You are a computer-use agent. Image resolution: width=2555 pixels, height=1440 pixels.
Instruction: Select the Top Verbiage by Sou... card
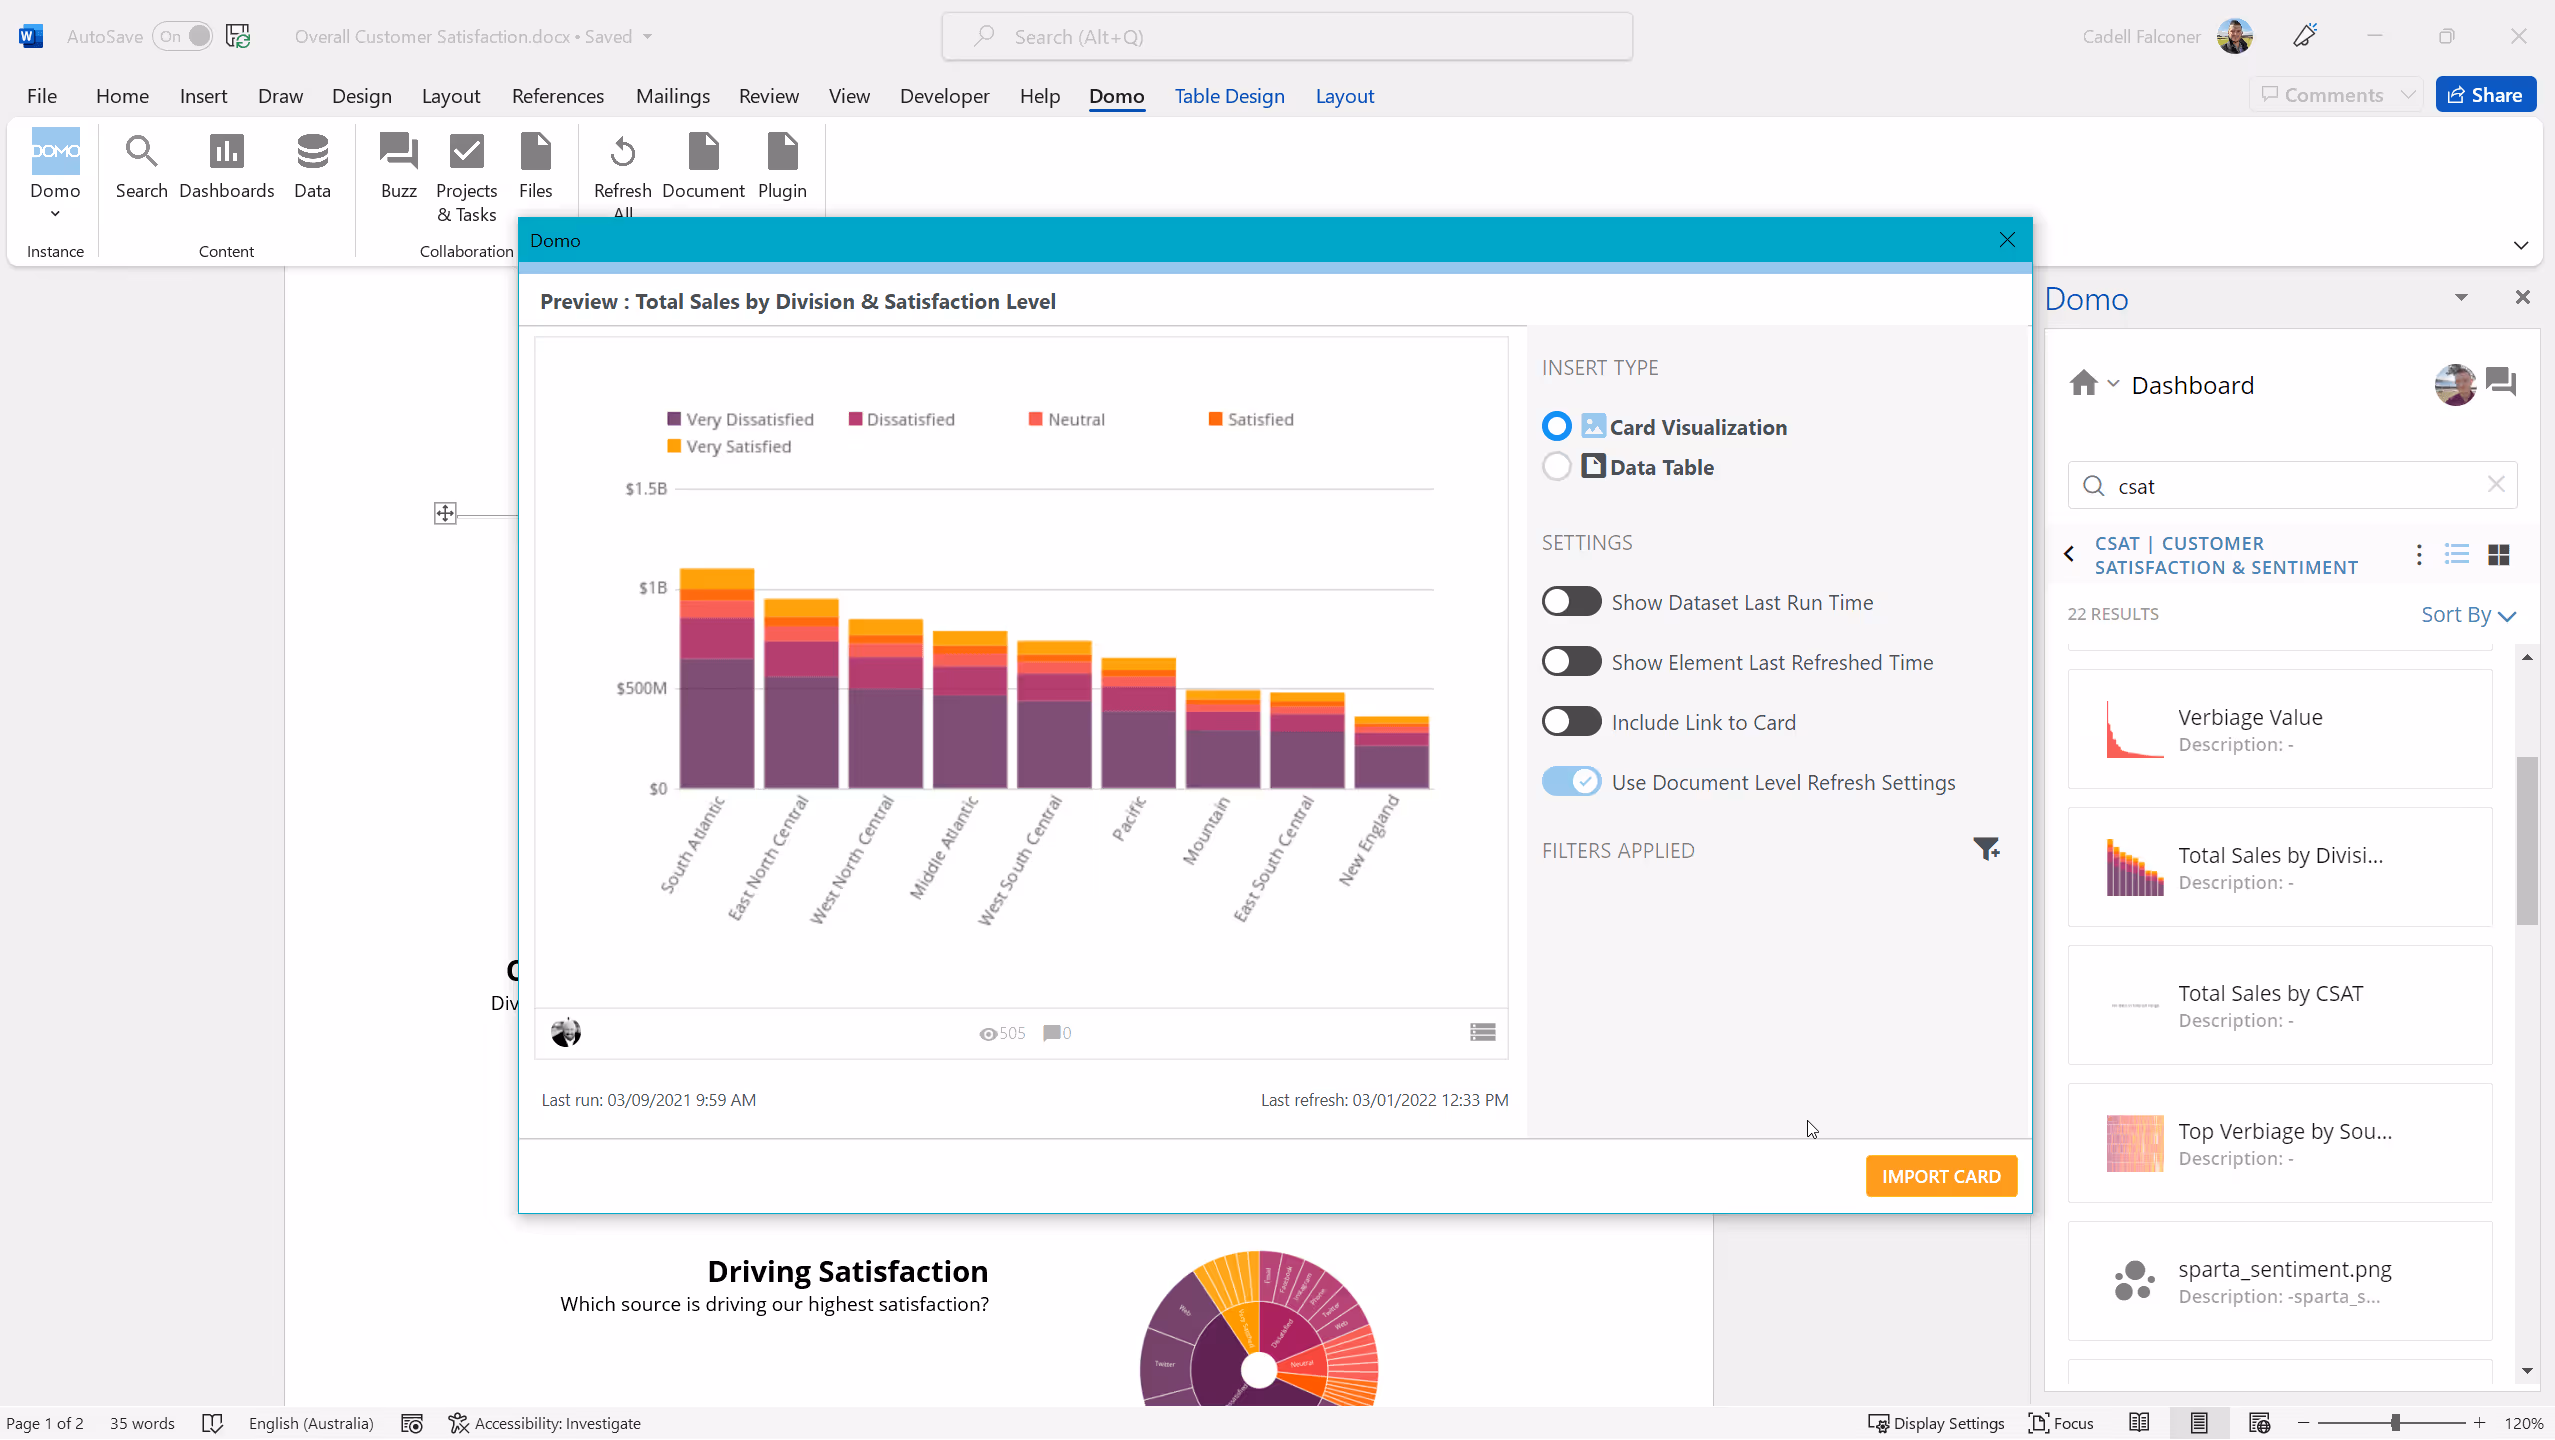[2279, 1143]
